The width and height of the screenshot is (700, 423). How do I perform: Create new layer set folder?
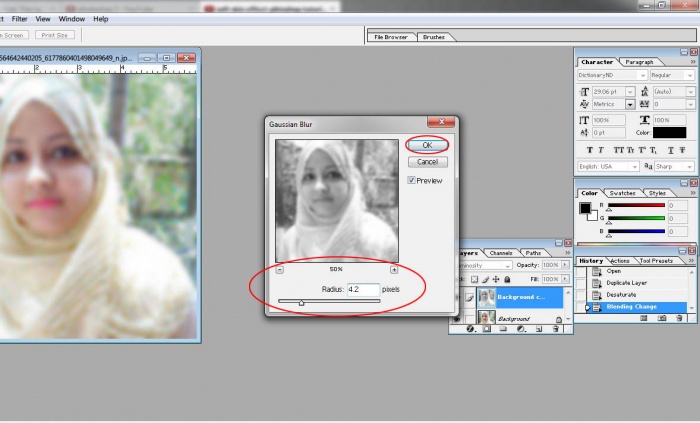pos(503,329)
